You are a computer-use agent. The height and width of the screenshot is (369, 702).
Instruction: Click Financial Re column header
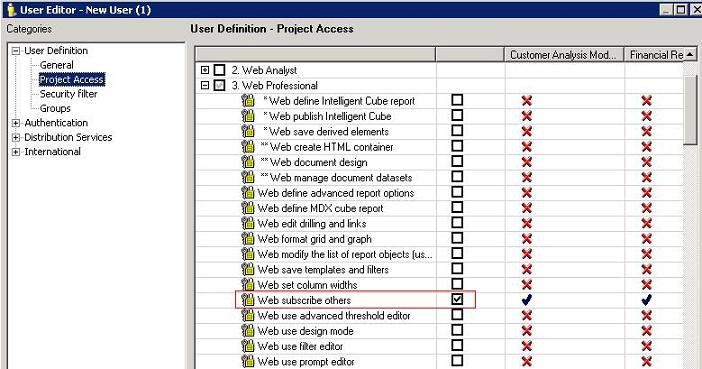click(x=655, y=55)
